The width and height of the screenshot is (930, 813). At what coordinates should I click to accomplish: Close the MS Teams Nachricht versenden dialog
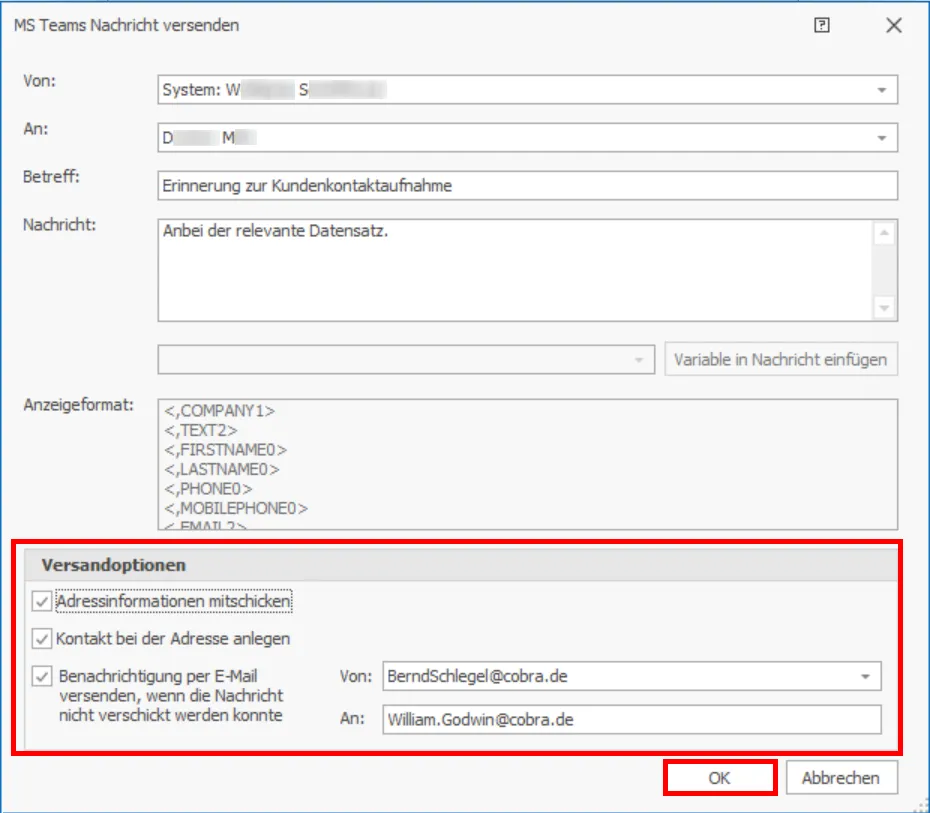894,25
